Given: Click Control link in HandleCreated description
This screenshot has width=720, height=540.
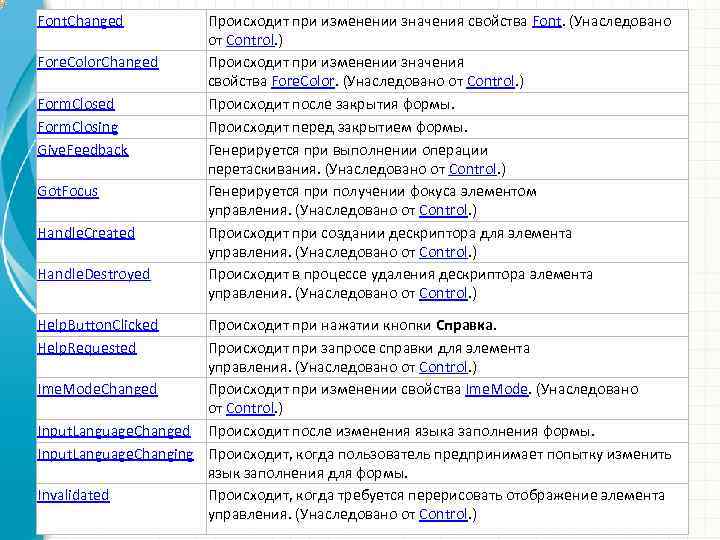Looking at the screenshot, I should click(444, 252).
